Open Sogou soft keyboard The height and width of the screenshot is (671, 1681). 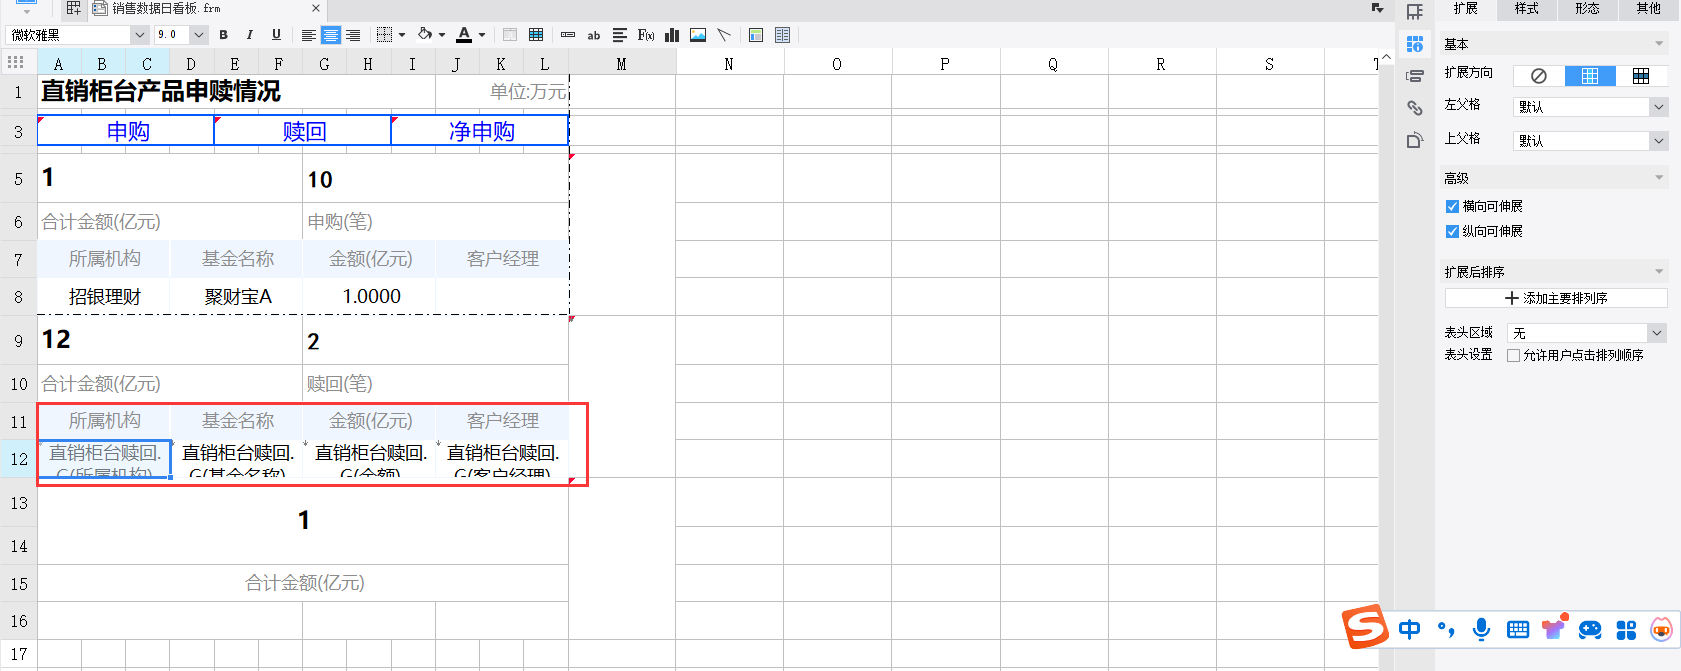click(1518, 629)
